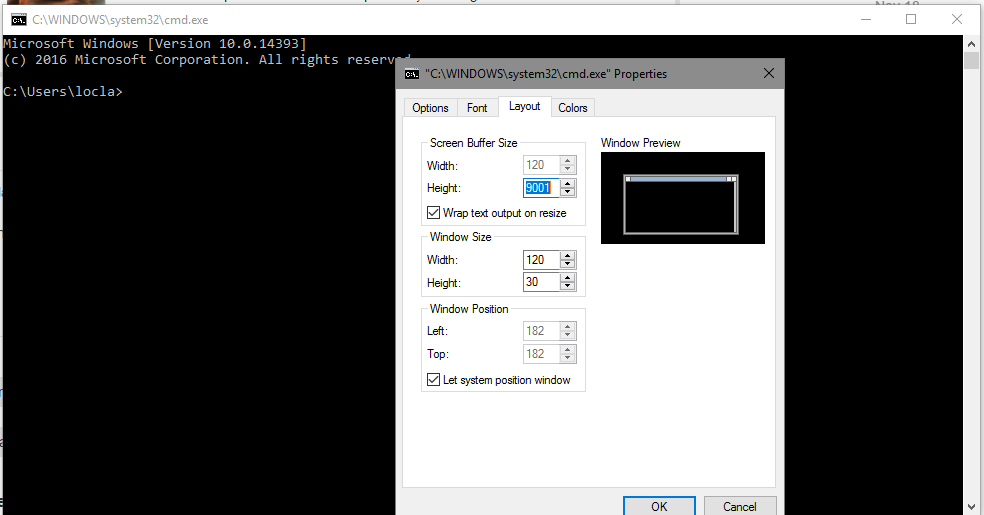Decrease Window Size Height with down arrow
Viewport: 984px width, 515px height.
click(568, 287)
